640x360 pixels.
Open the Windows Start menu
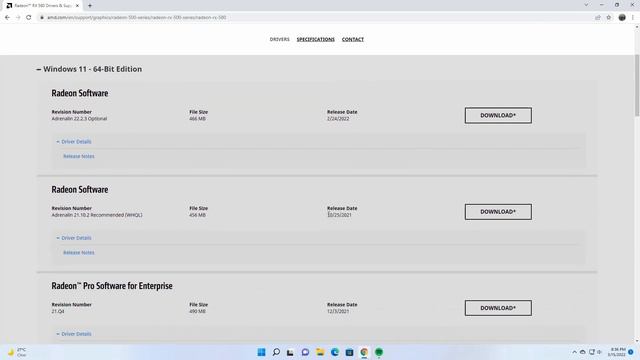click(x=261, y=352)
